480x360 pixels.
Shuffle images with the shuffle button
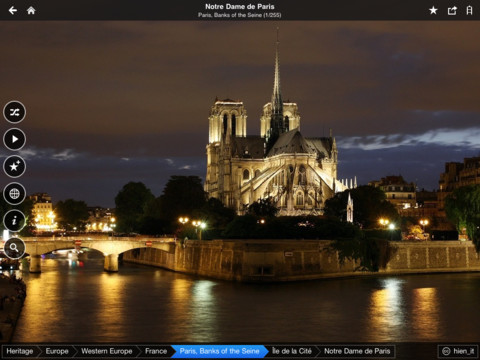[14, 112]
